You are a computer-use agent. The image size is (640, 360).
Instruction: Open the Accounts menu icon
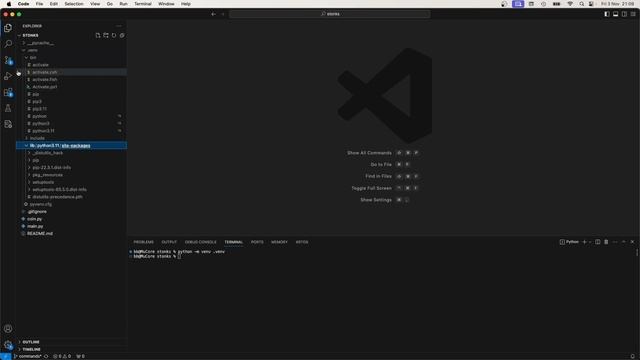click(8, 329)
